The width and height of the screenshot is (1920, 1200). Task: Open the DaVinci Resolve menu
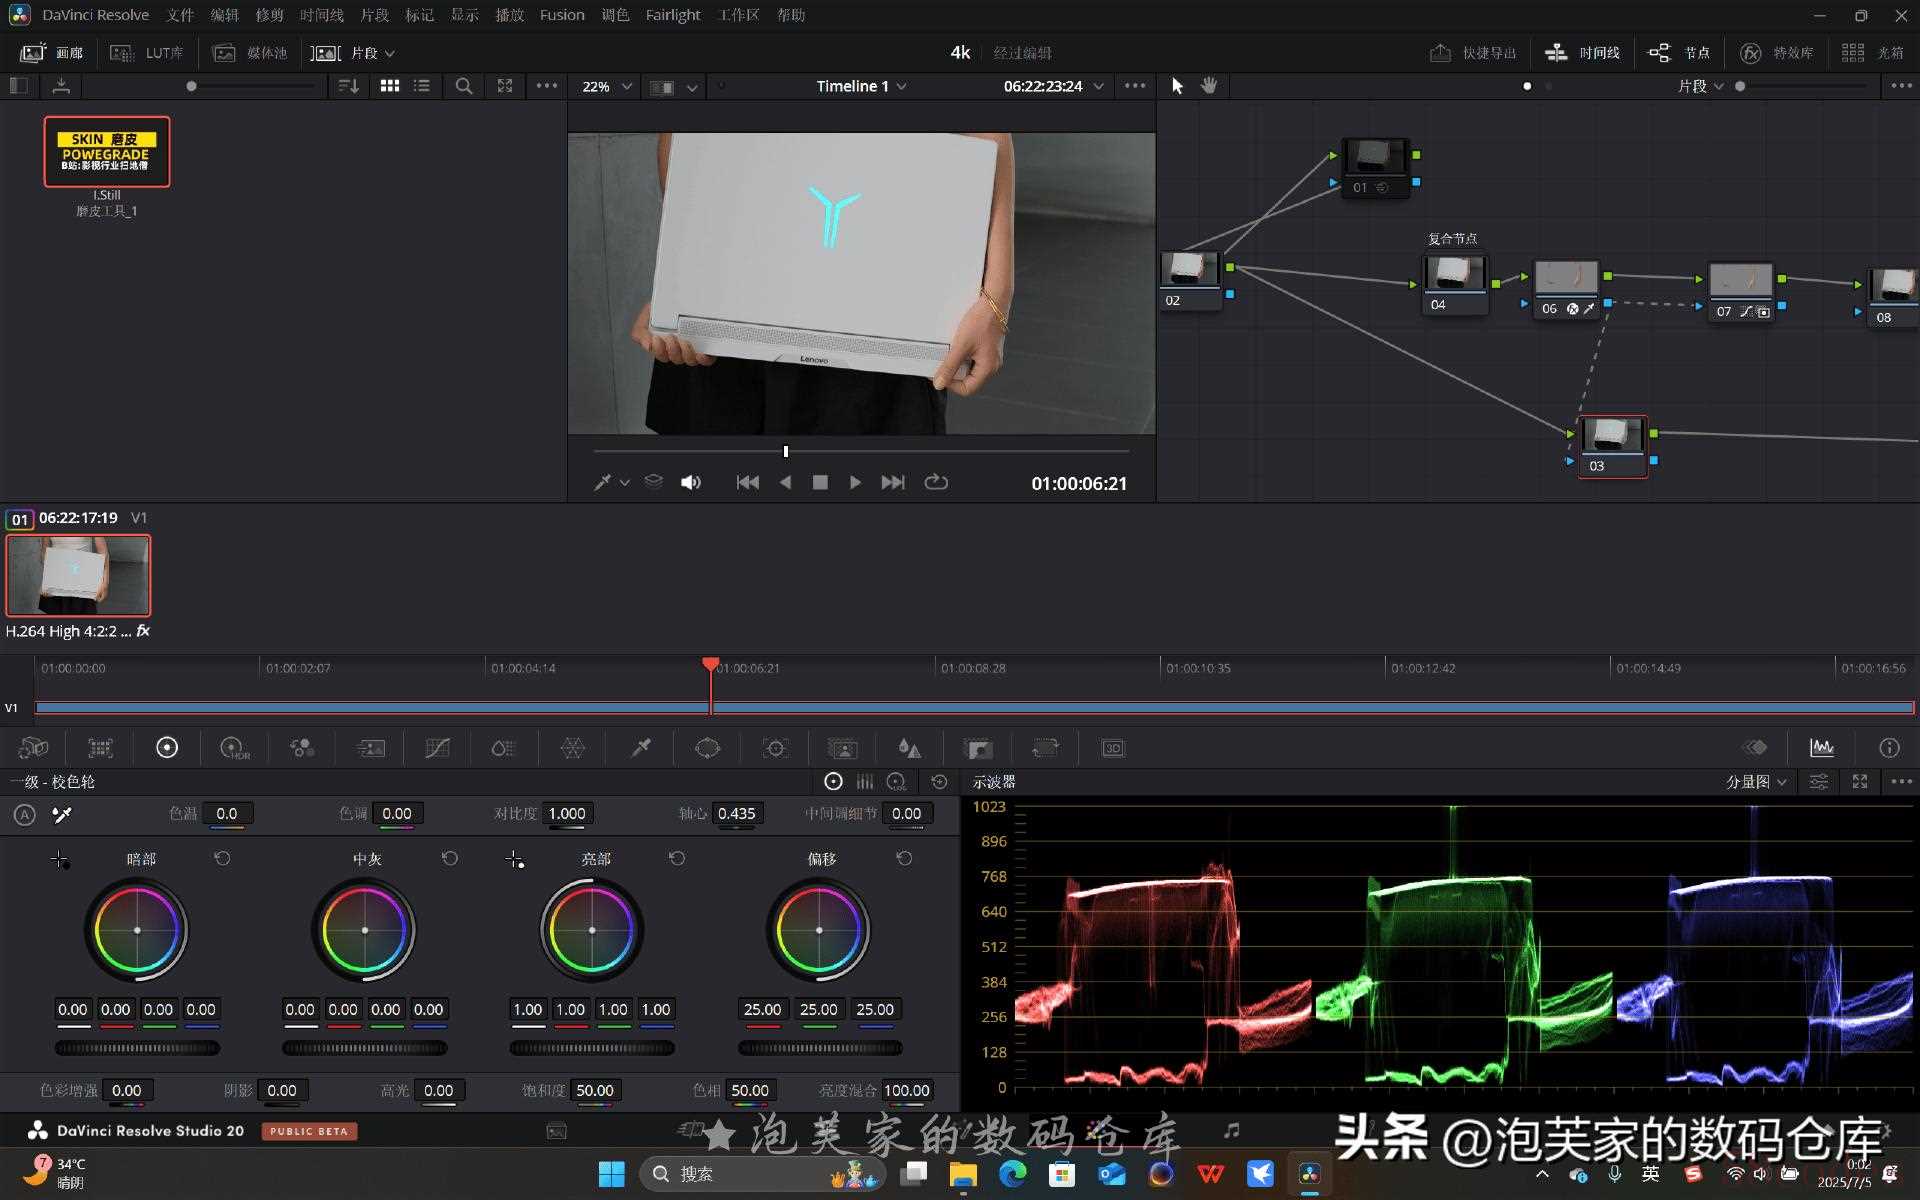pos(95,15)
